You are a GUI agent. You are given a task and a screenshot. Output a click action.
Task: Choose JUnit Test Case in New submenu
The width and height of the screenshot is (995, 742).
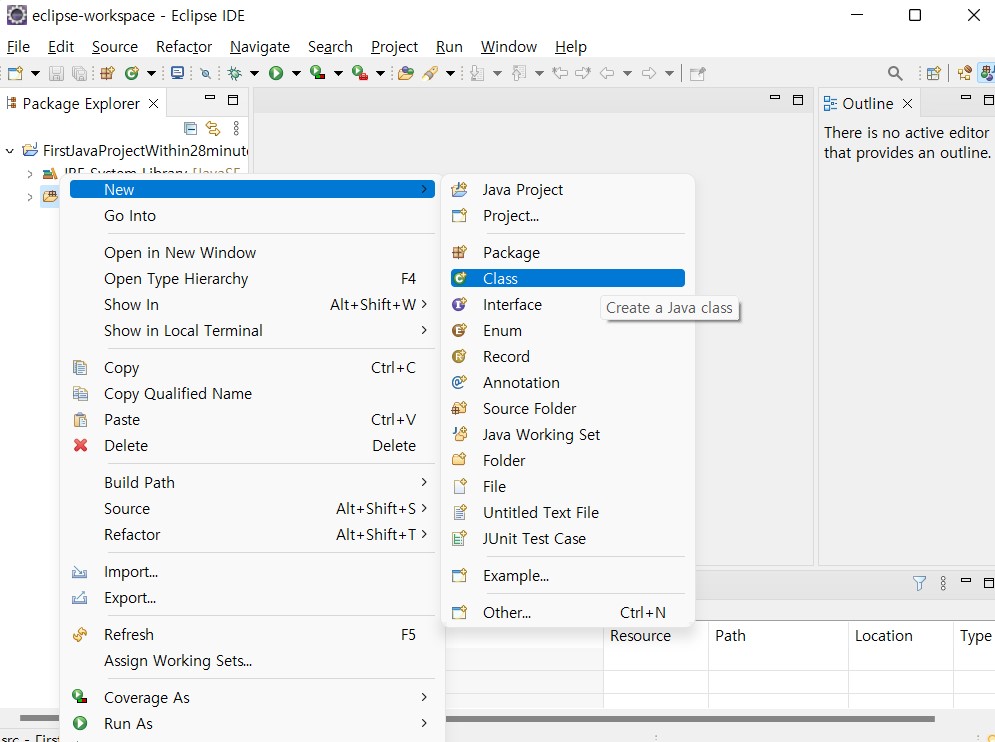568,539
